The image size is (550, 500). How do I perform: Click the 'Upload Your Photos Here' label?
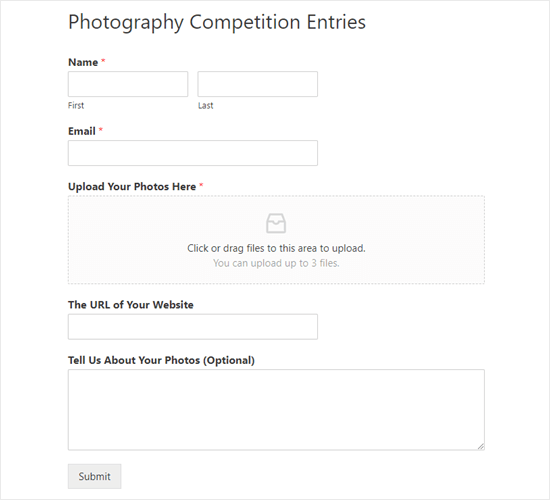132,186
